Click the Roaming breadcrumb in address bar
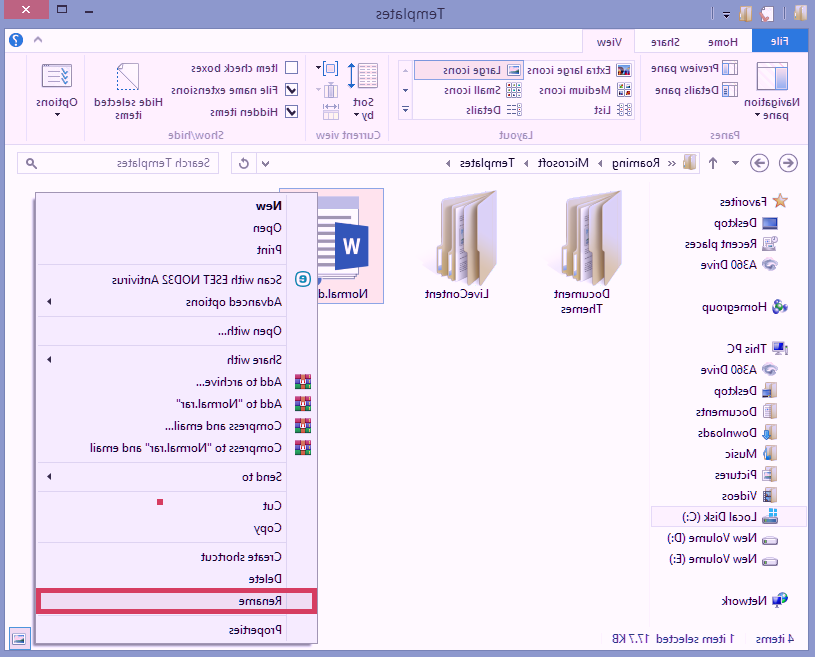This screenshot has width=815, height=657. (x=636, y=163)
